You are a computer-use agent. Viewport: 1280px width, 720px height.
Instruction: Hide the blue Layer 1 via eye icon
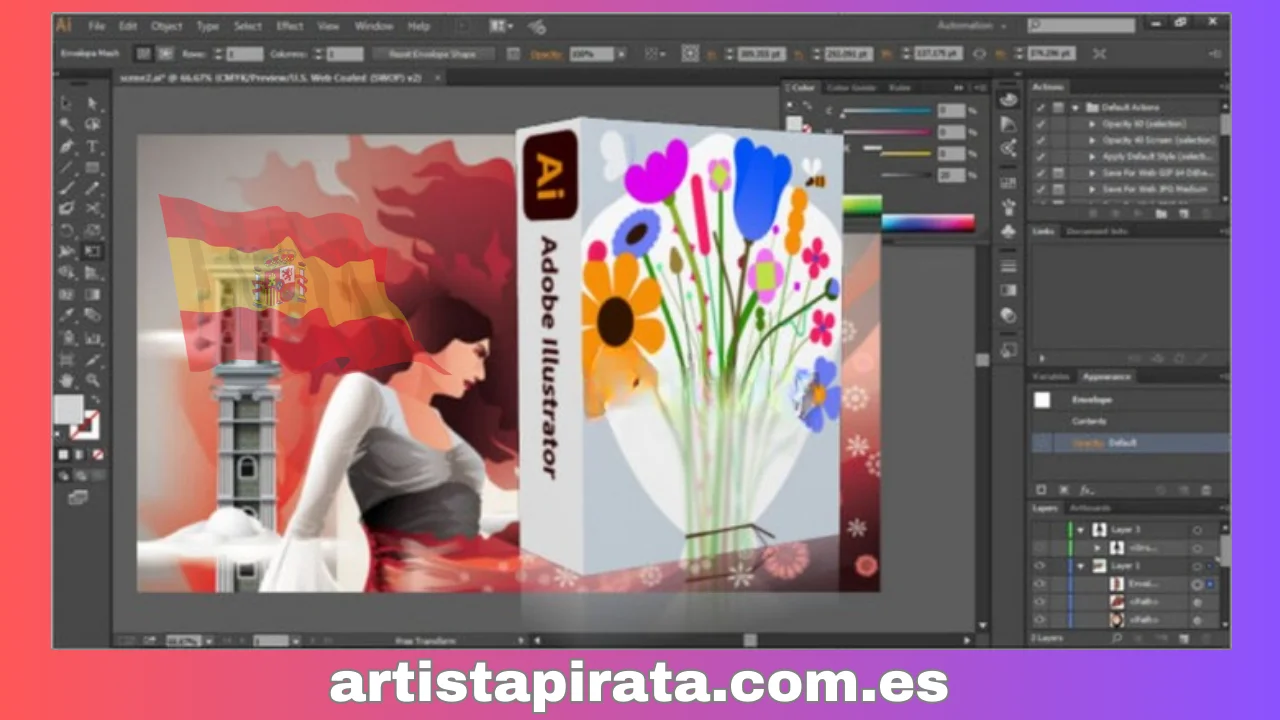1040,566
